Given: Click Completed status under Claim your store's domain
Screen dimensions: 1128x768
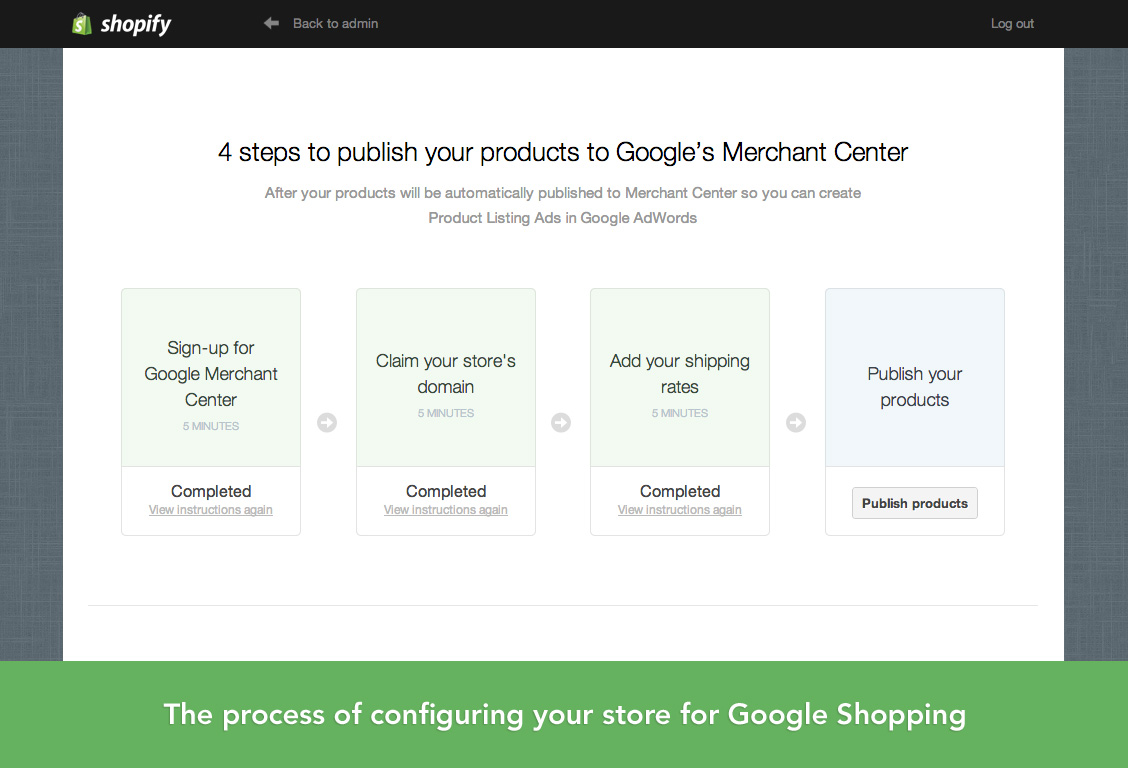Looking at the screenshot, I should click(x=446, y=491).
